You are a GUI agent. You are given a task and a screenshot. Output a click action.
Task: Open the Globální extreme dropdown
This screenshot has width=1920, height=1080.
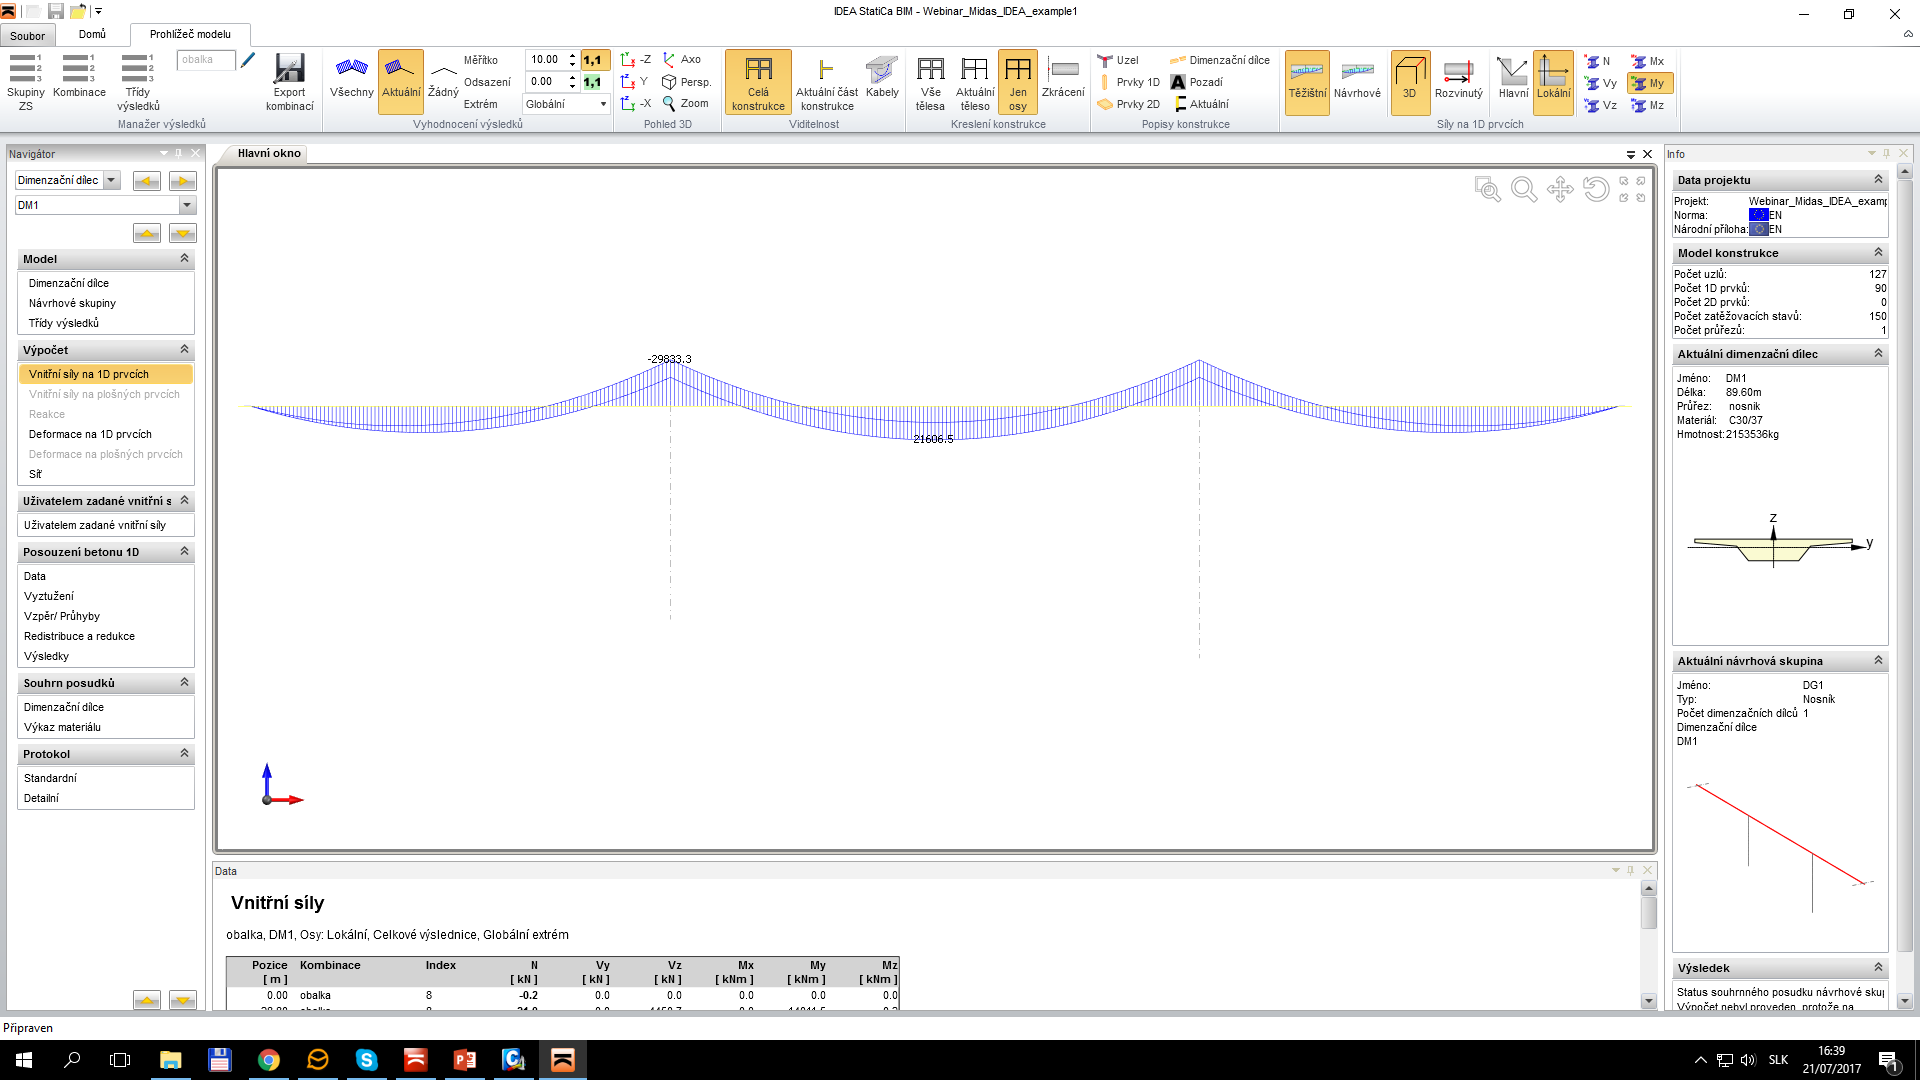(x=603, y=104)
